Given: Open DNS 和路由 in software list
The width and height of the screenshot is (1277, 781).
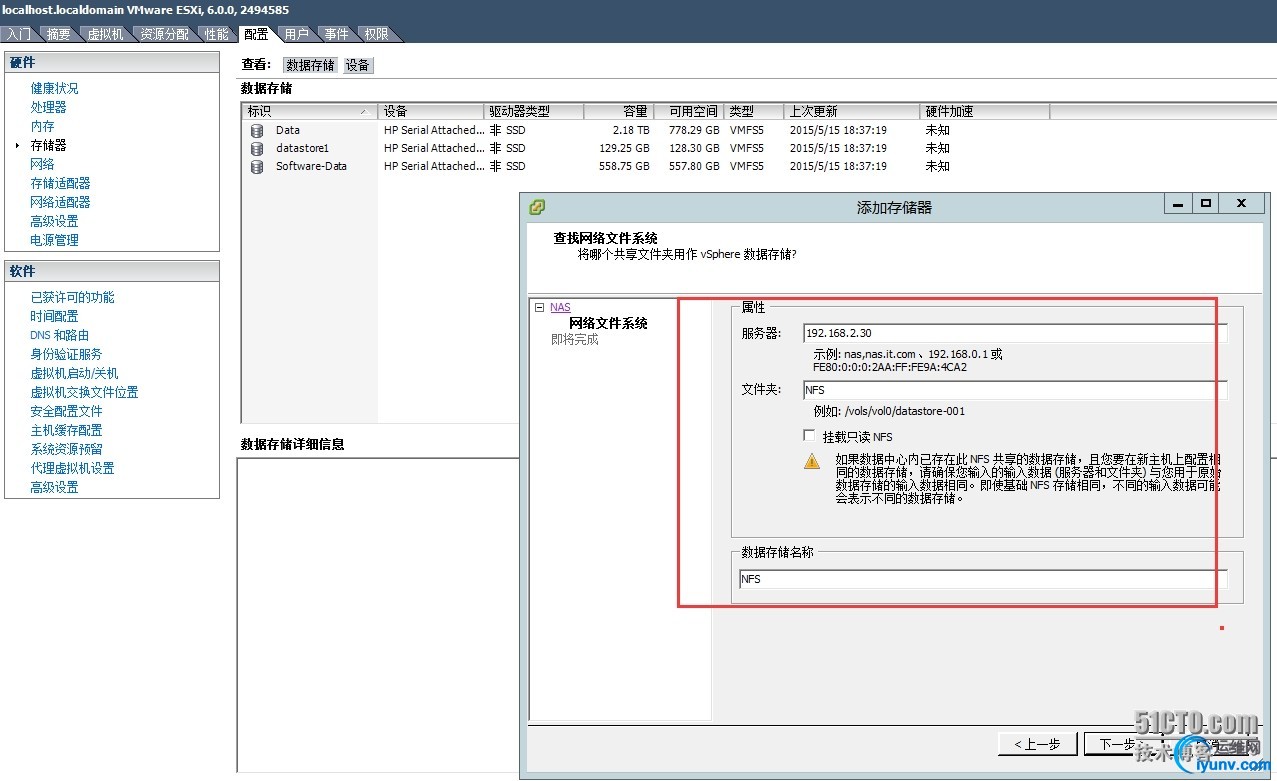Looking at the screenshot, I should [59, 335].
